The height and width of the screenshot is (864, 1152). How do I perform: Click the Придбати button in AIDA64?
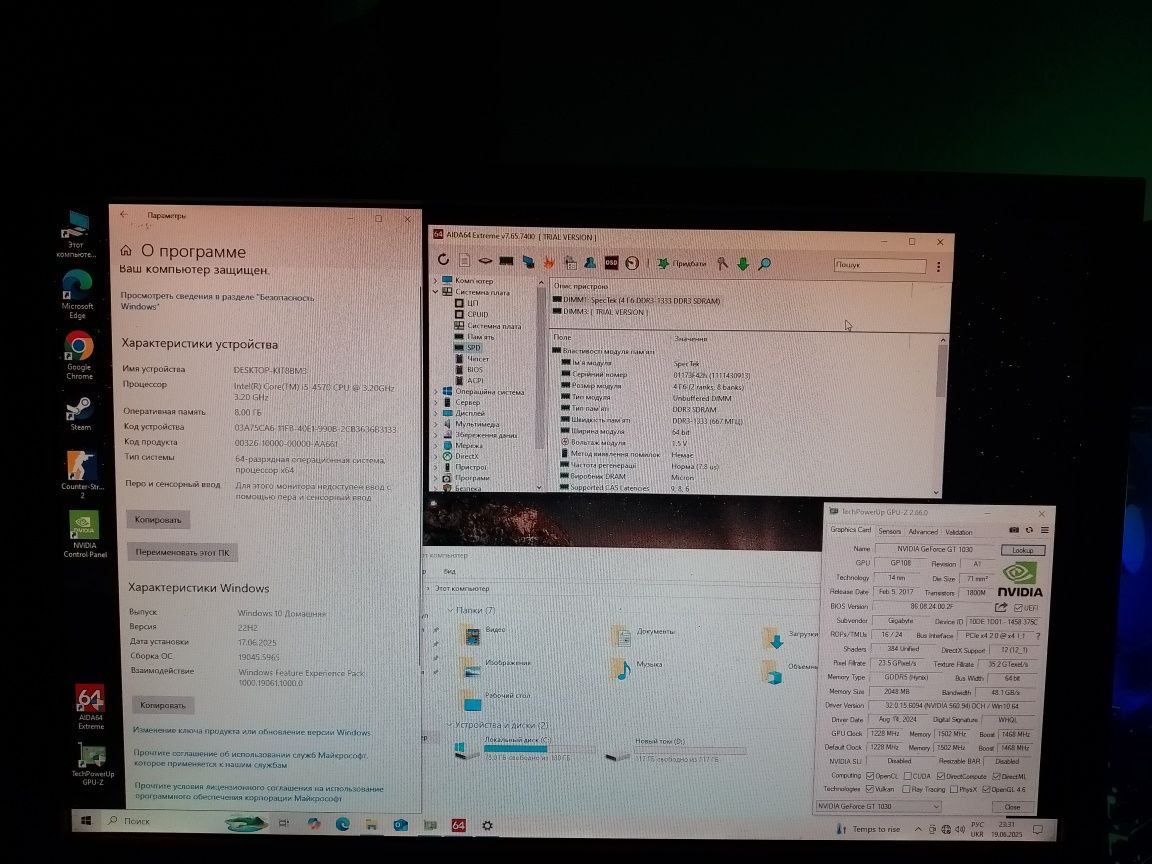(x=682, y=263)
